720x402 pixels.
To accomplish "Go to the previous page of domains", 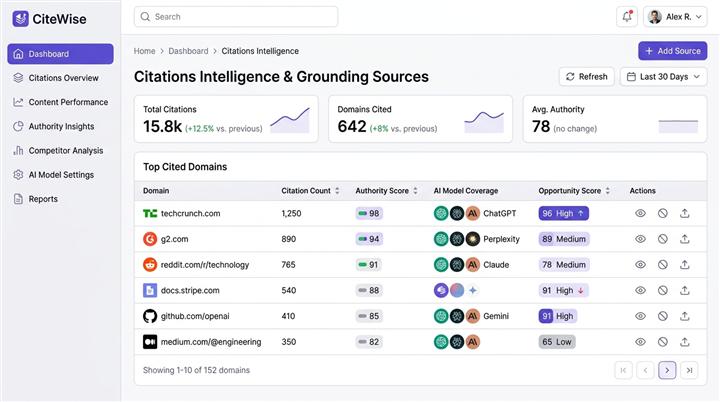I will (x=645, y=370).
